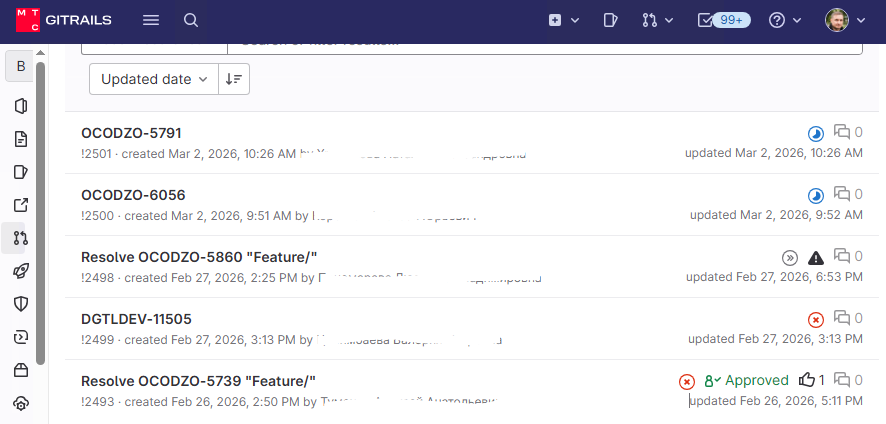
Task: Select the project avatar B in sidebar
Action: 21,66
